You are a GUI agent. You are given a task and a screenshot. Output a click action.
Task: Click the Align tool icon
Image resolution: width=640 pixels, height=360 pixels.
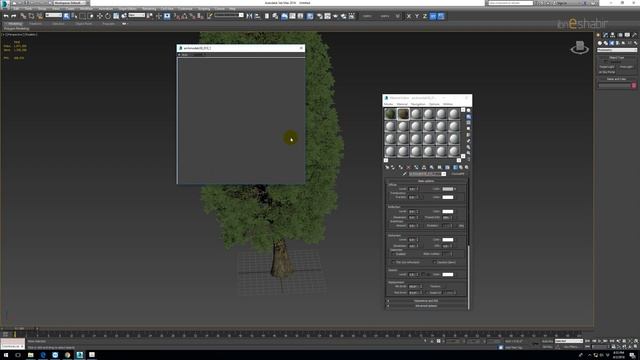click(x=258, y=16)
